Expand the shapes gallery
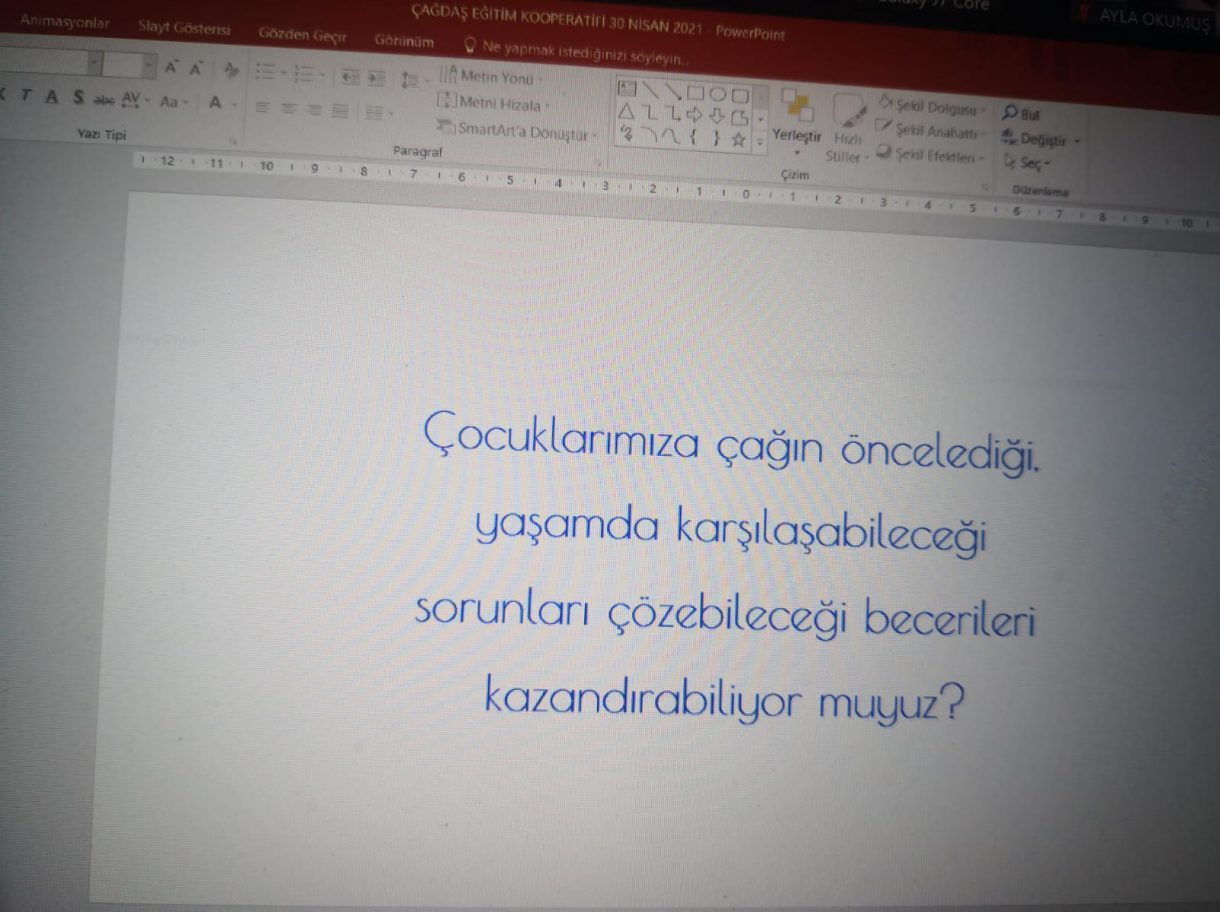This screenshot has height=912, width=1220. tap(760, 142)
